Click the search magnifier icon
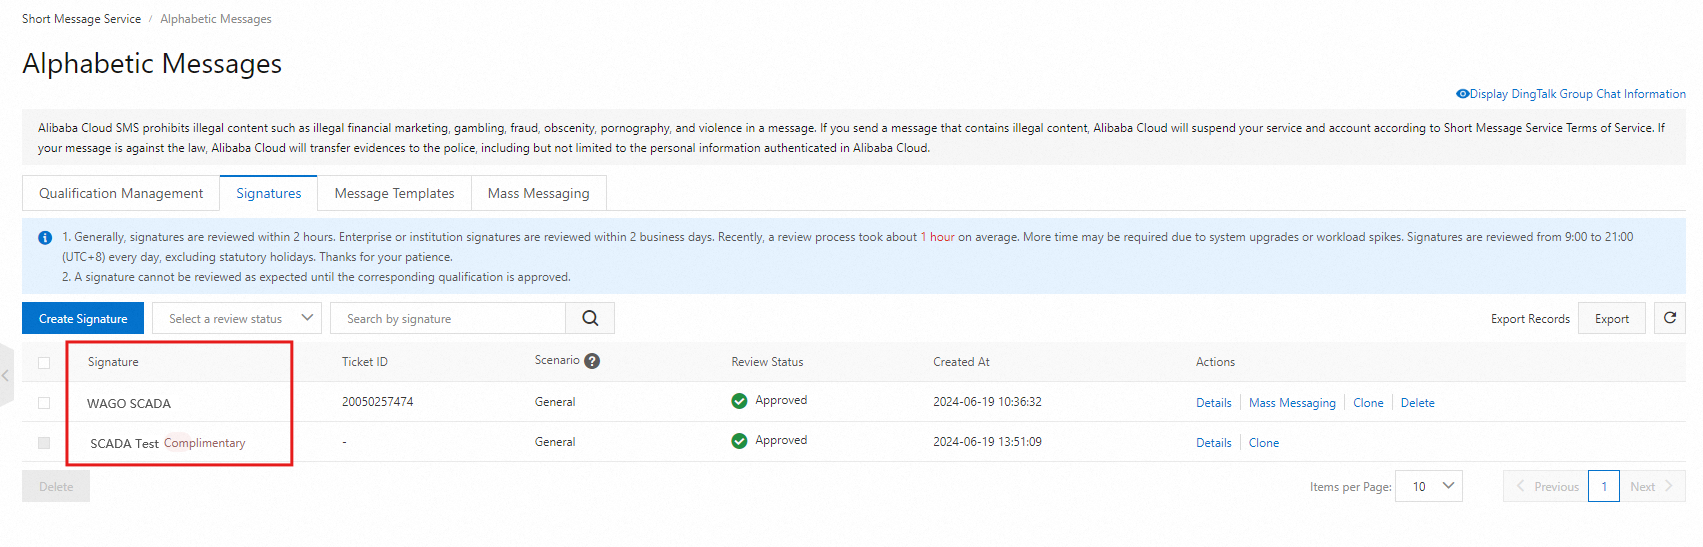This screenshot has height=547, width=1703. (x=590, y=318)
